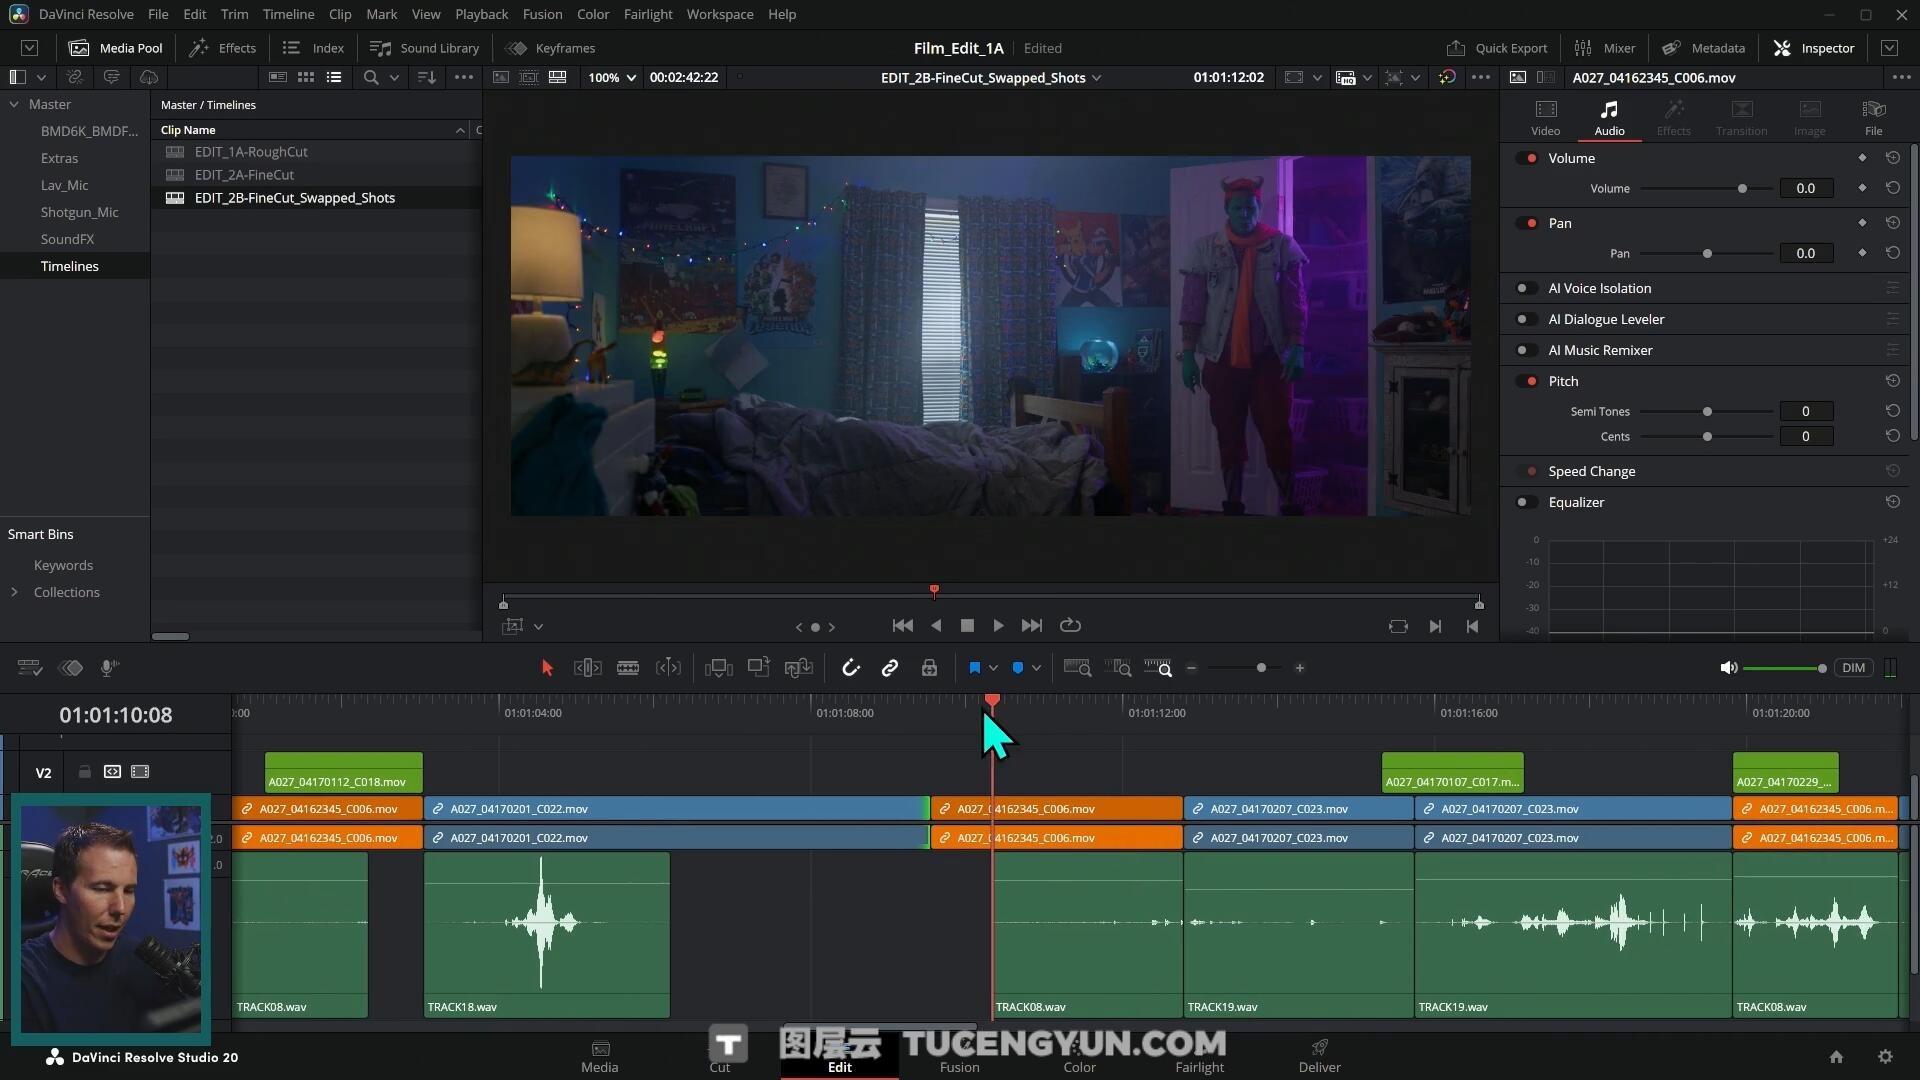Activate the Blade Edit razor tool

point(628,668)
